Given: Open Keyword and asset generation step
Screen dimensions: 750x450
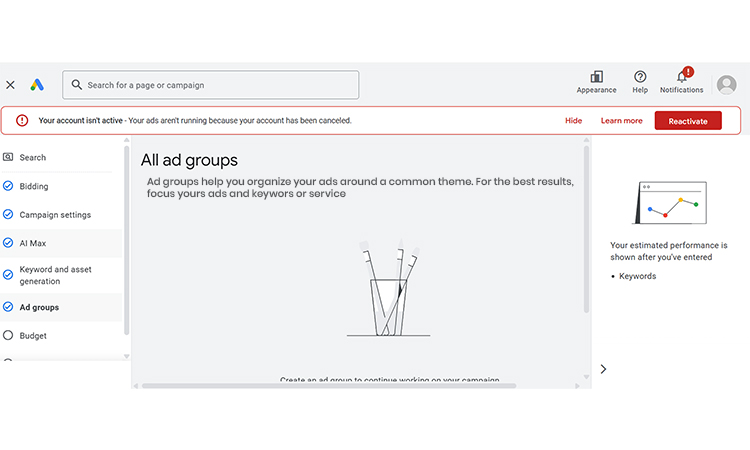Looking at the screenshot, I should [x=57, y=275].
